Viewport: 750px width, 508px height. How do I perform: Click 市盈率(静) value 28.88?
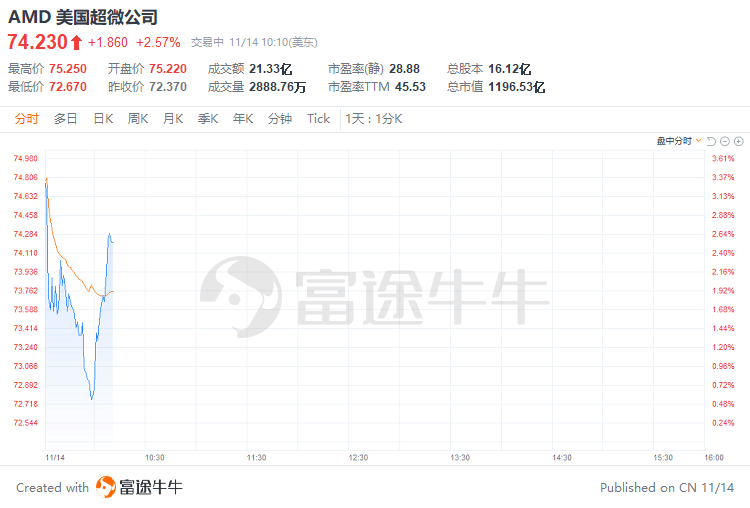click(404, 69)
